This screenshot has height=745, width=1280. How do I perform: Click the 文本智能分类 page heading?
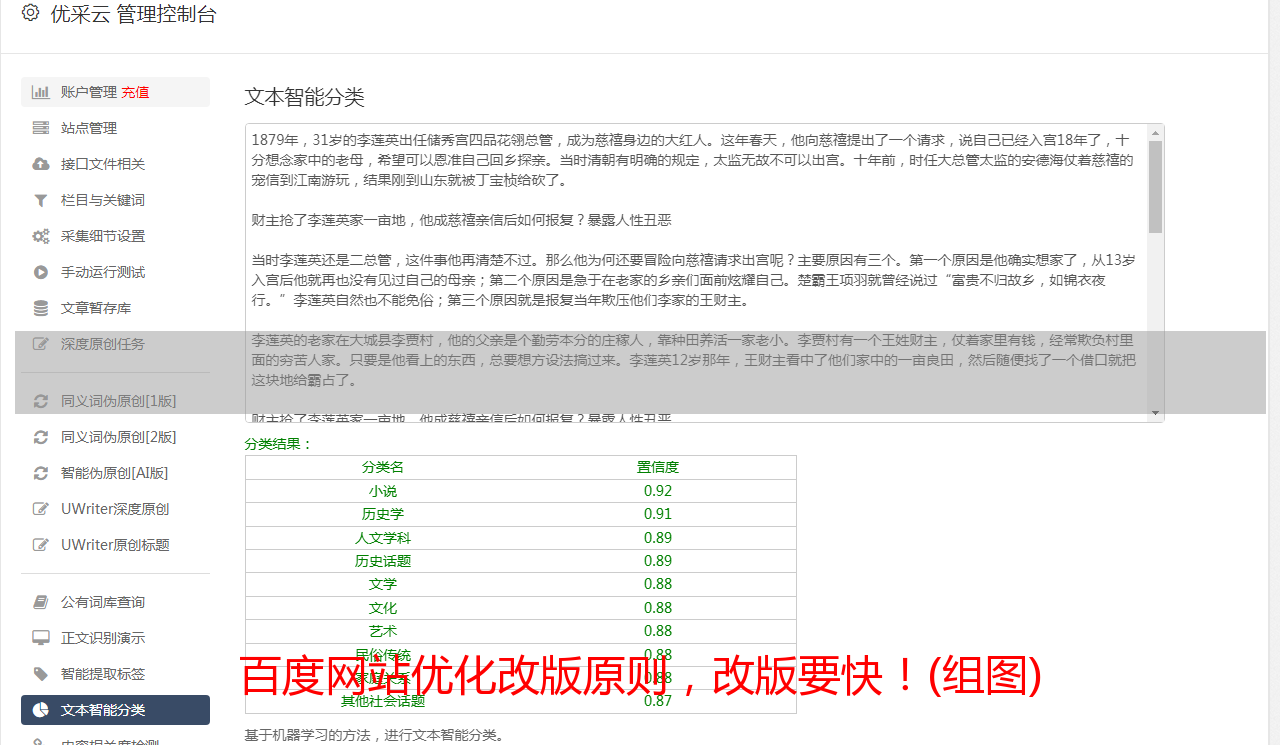pos(305,97)
